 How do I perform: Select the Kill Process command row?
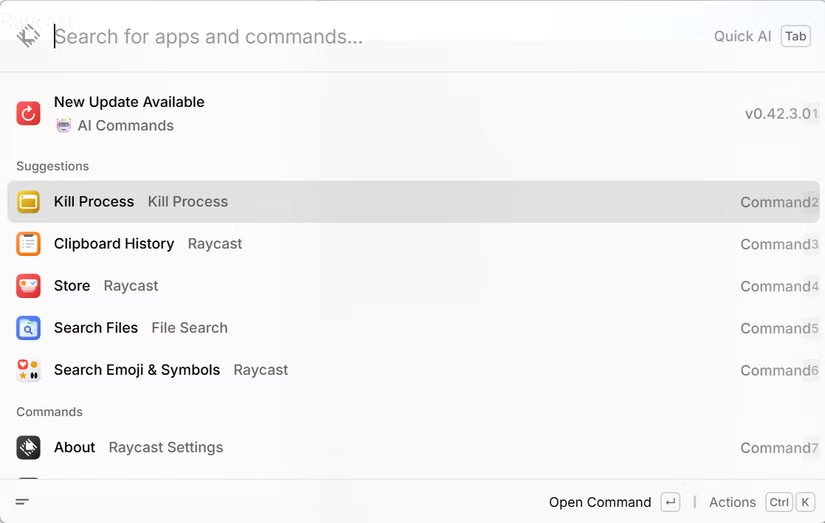[400, 202]
